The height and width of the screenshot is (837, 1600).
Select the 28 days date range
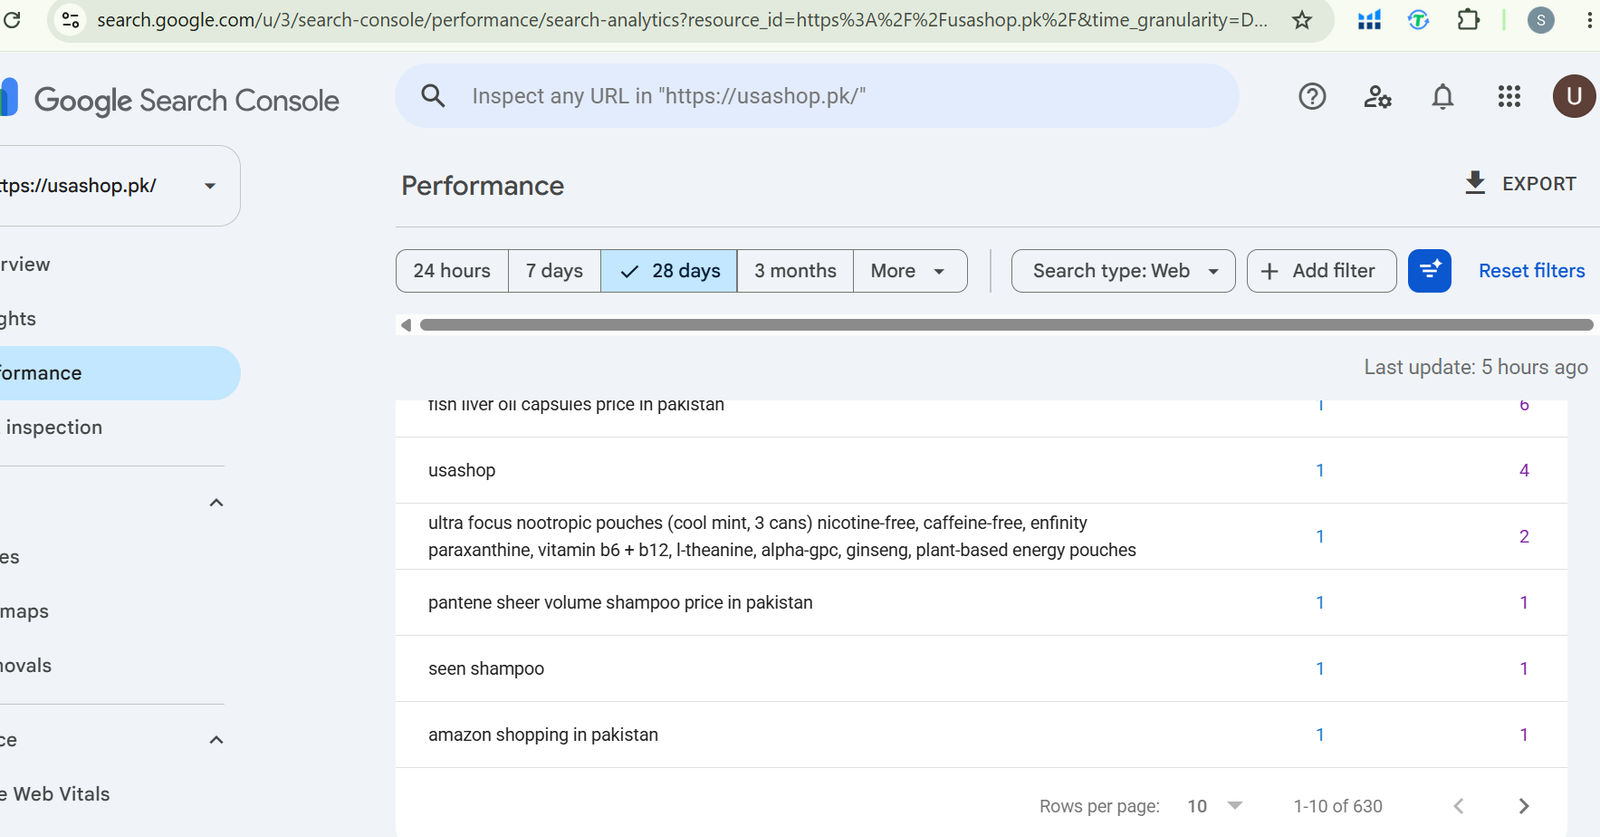point(669,271)
